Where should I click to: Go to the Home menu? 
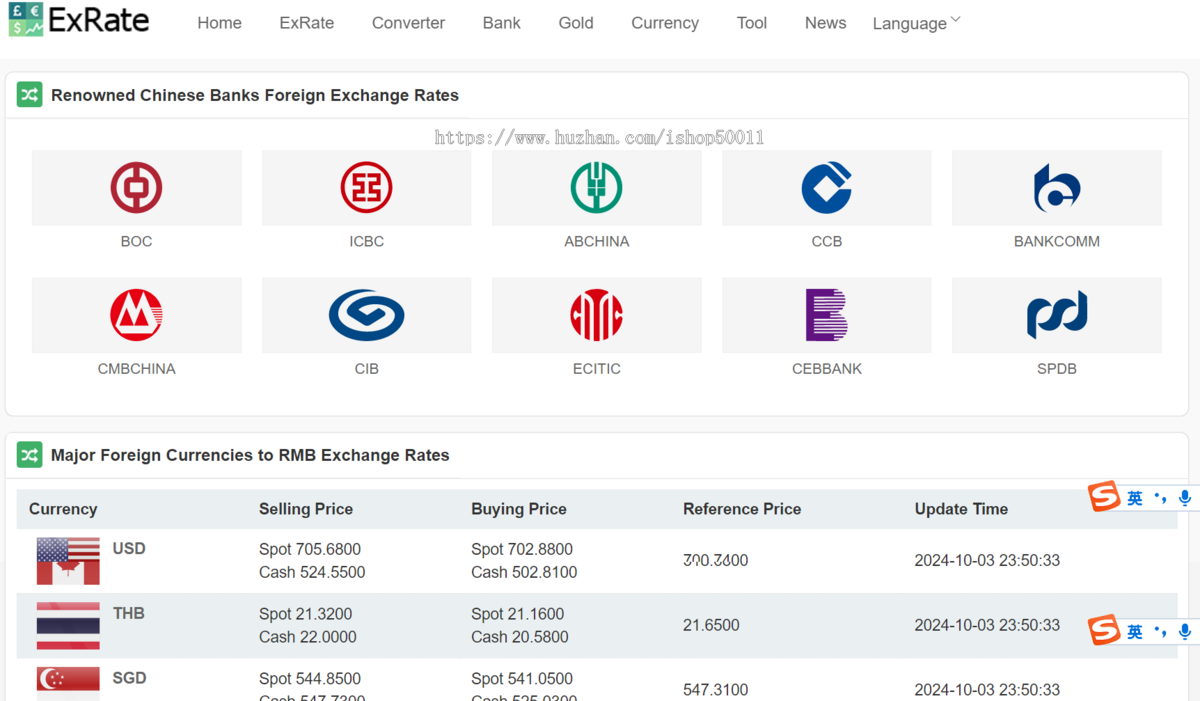coord(219,23)
